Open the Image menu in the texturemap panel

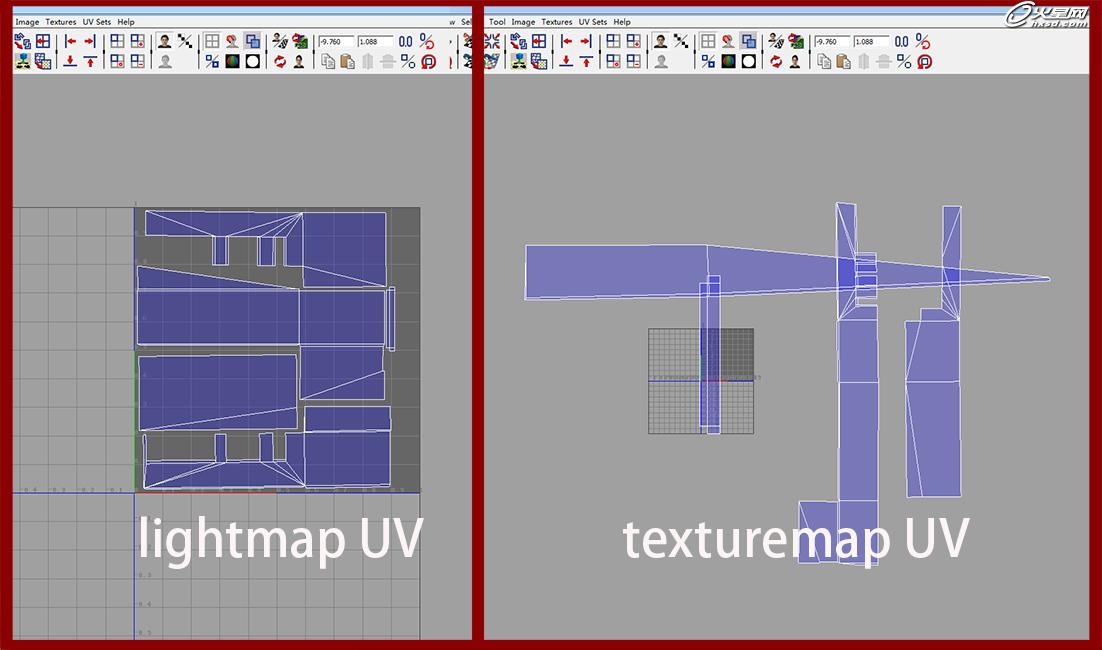pyautogui.click(x=523, y=21)
